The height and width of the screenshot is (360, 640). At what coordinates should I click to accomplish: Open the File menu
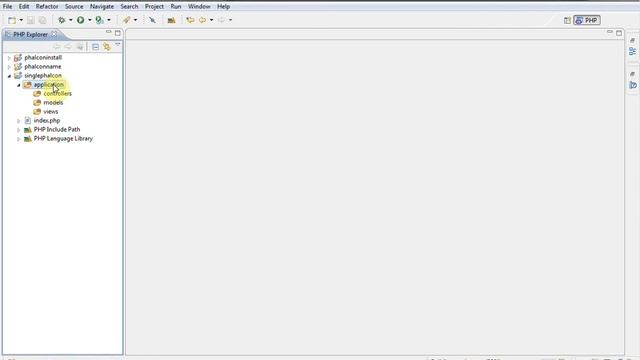[7, 7]
